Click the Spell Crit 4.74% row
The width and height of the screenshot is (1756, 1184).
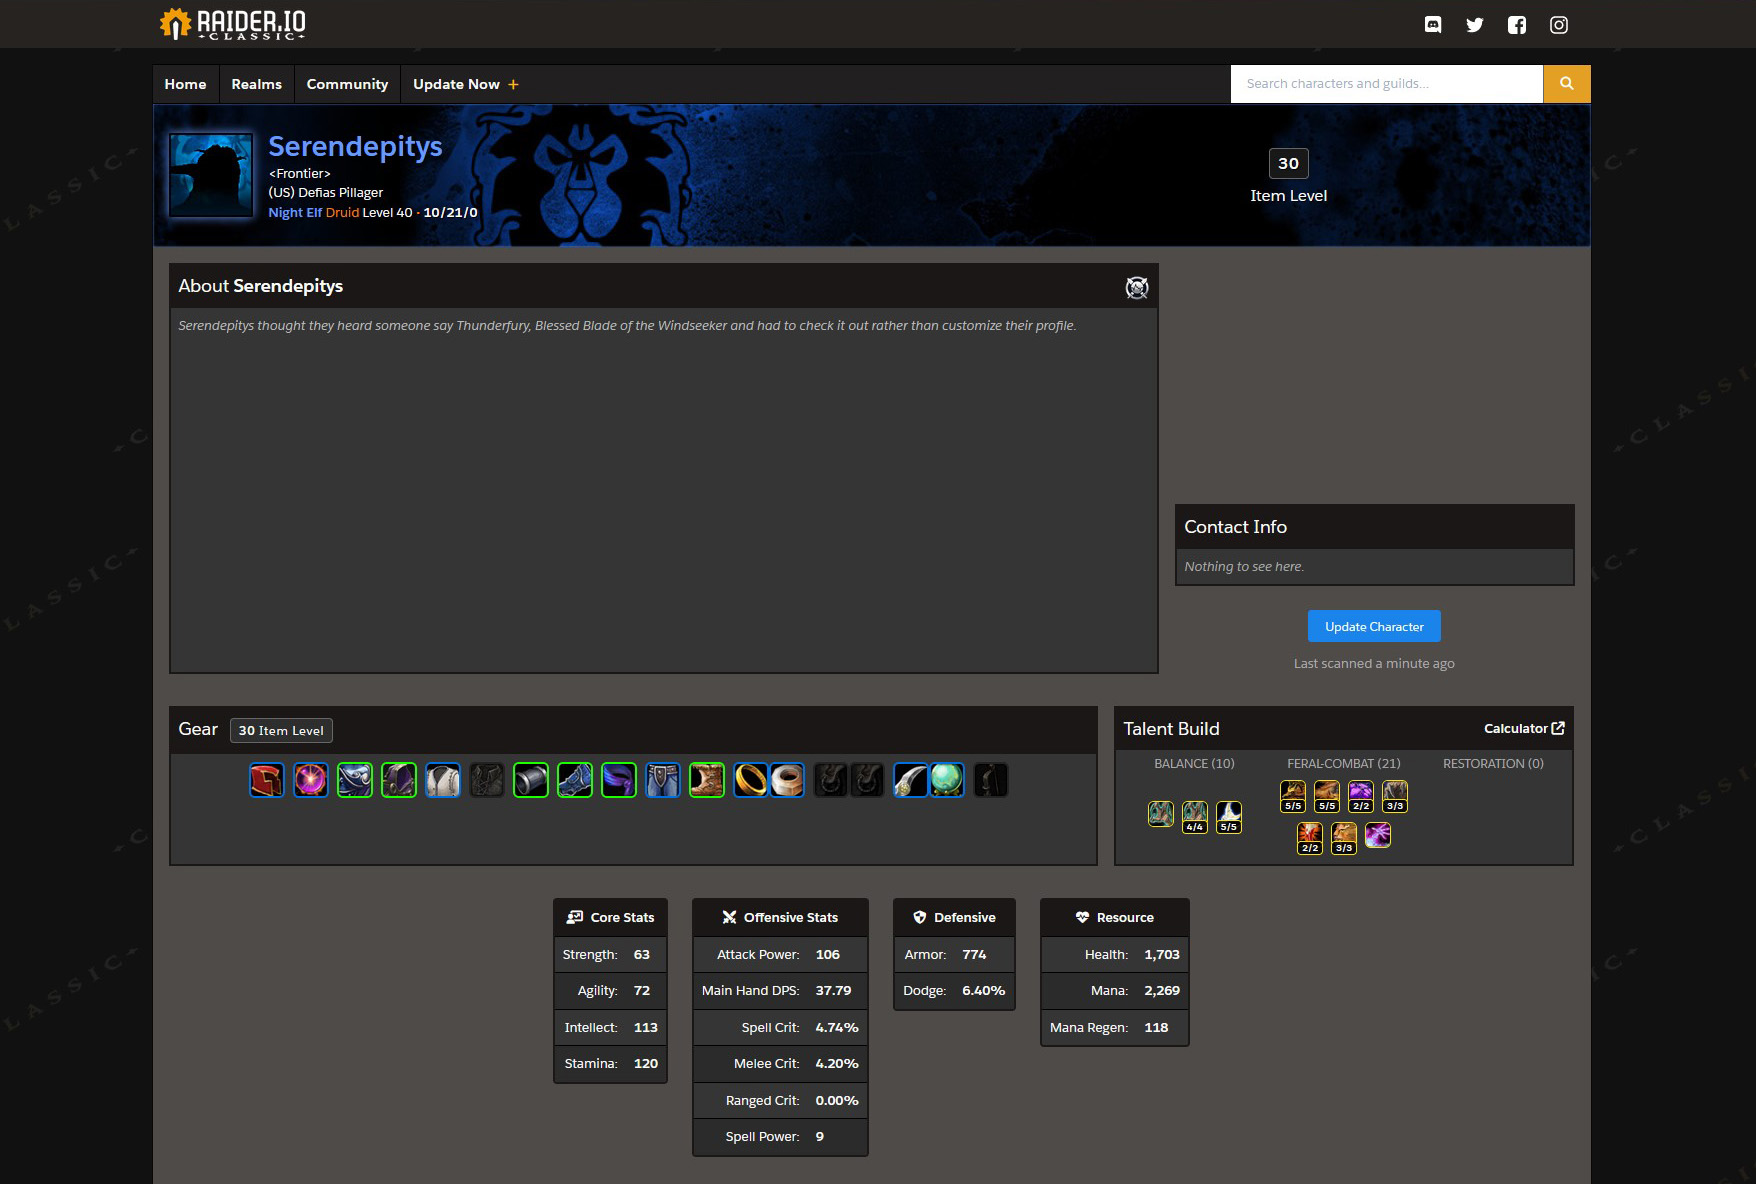[780, 1027]
